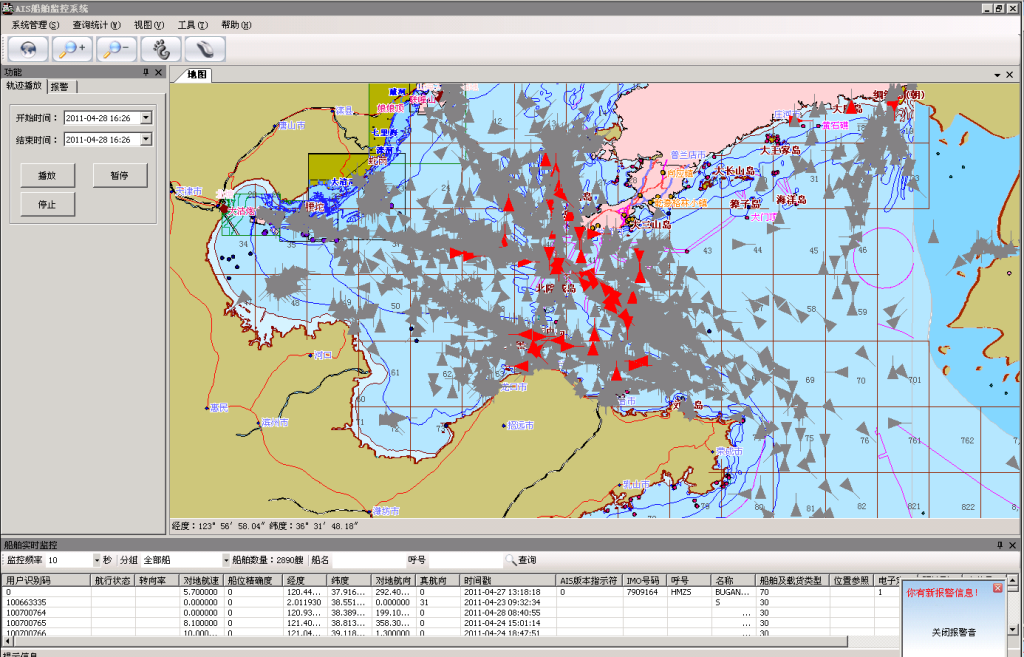
Task: Pin the 功能 side panel
Action: pyautogui.click(x=146, y=72)
